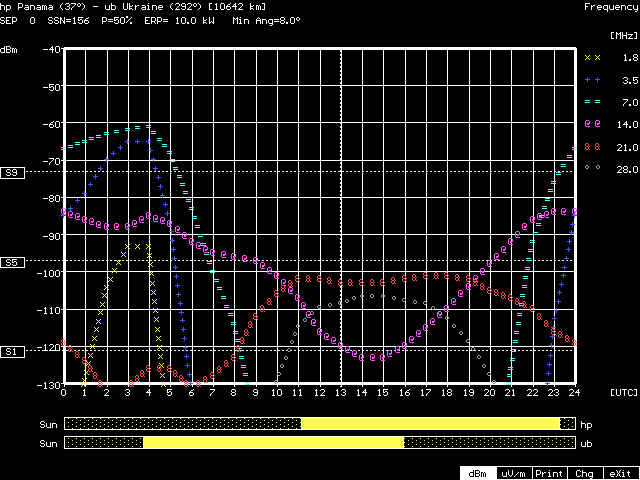Click the 7.0 MHz cyan legend marker

[x=593, y=102]
